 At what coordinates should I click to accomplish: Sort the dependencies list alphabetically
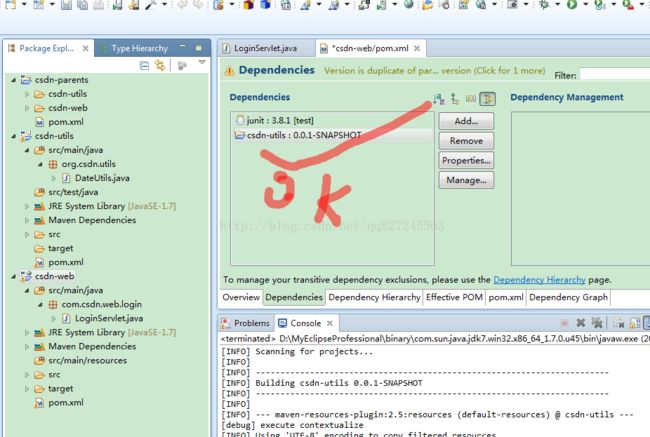(x=439, y=99)
